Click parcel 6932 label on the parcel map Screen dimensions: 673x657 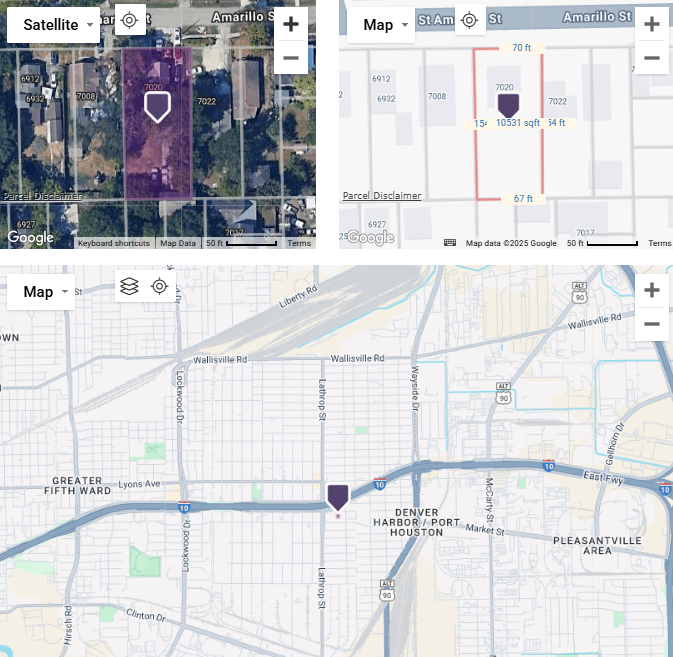click(386, 99)
